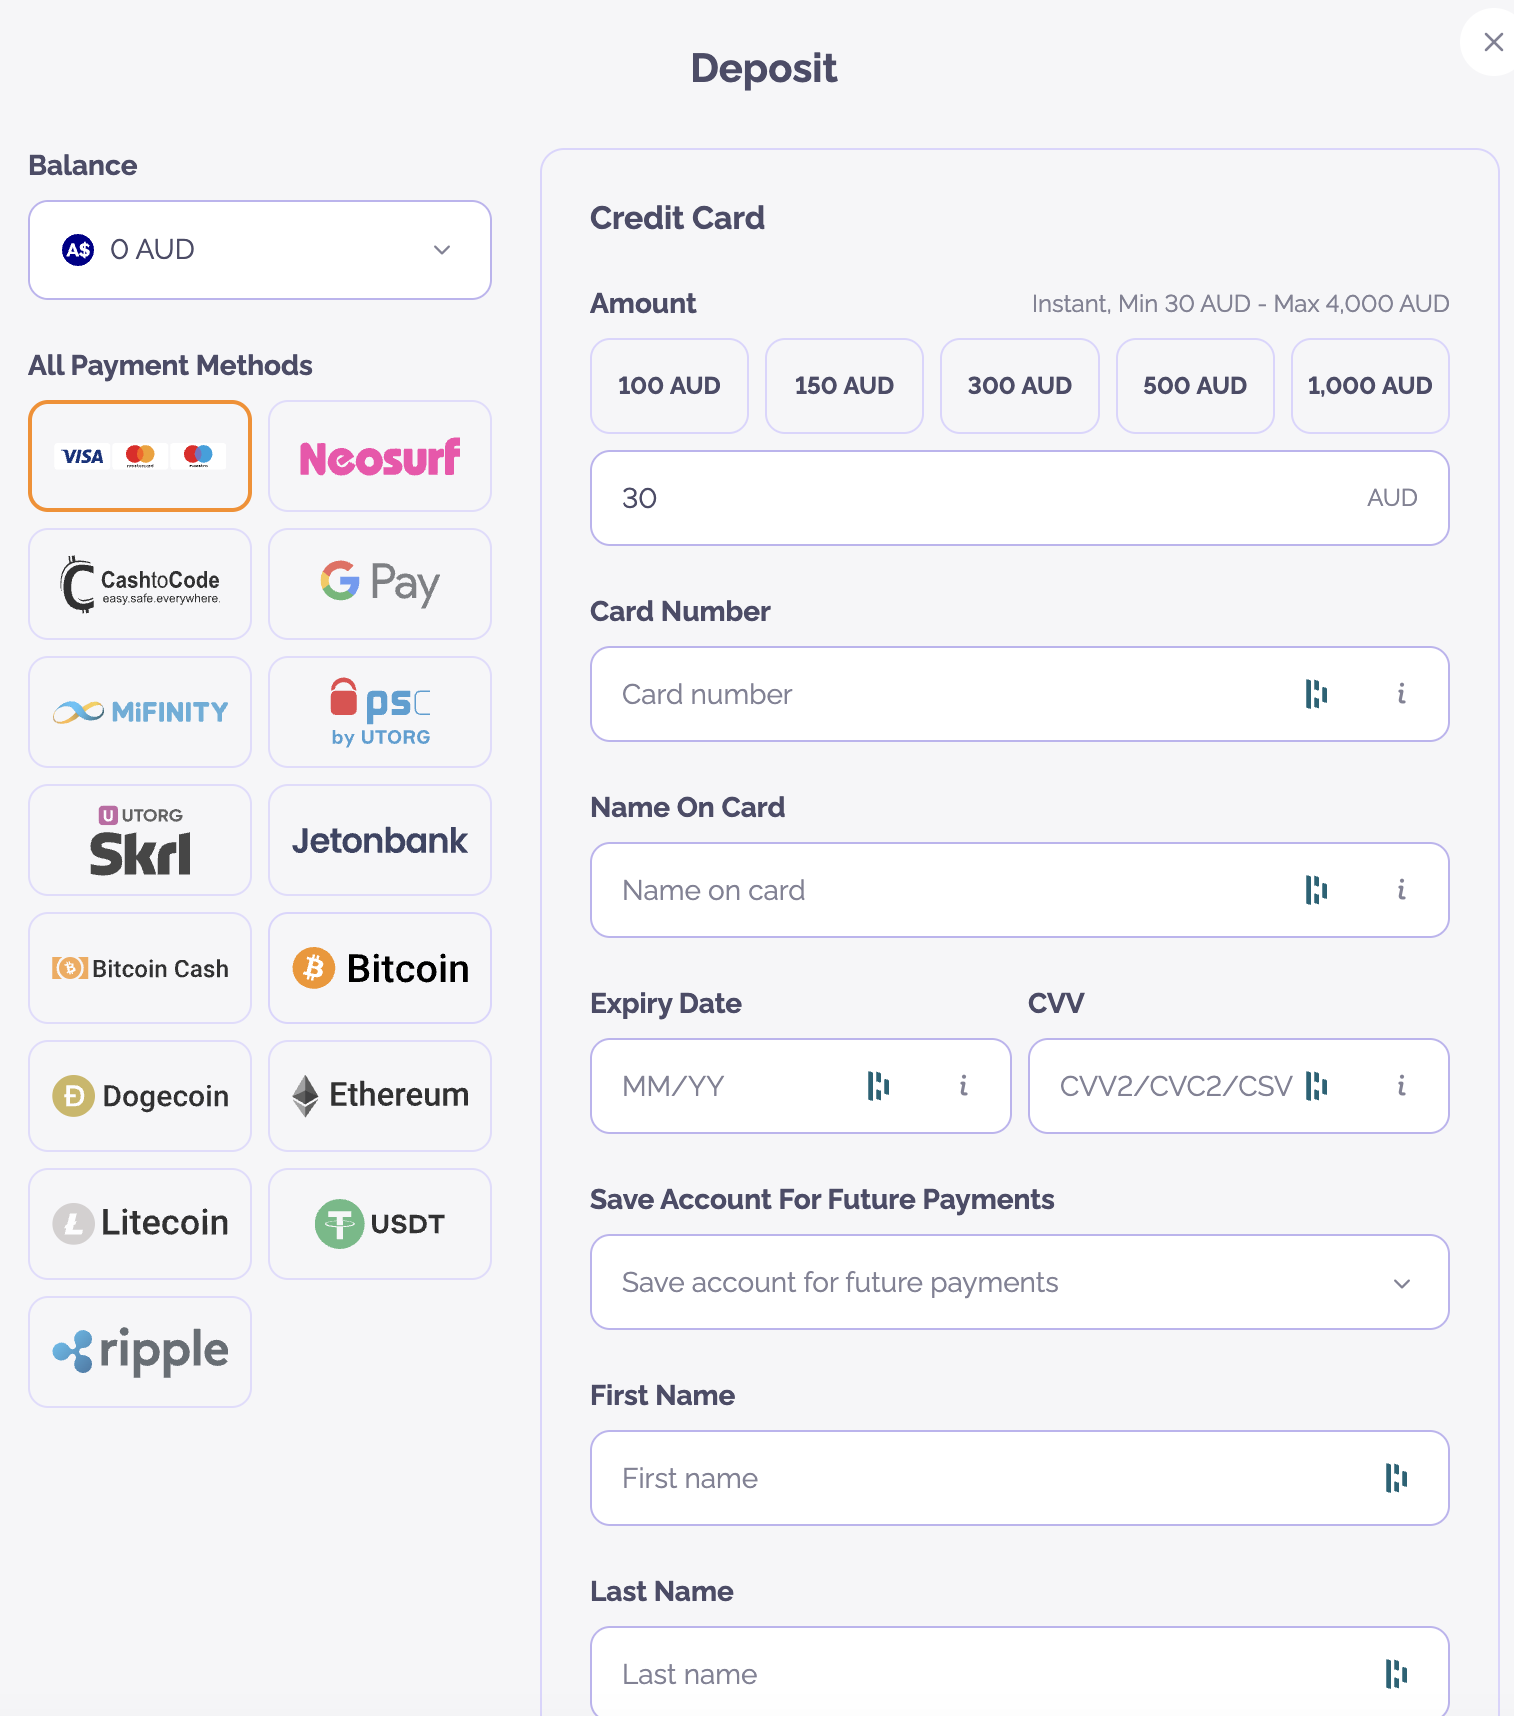Choose the 300 AUD amount preset
This screenshot has width=1514, height=1716.
(1020, 386)
